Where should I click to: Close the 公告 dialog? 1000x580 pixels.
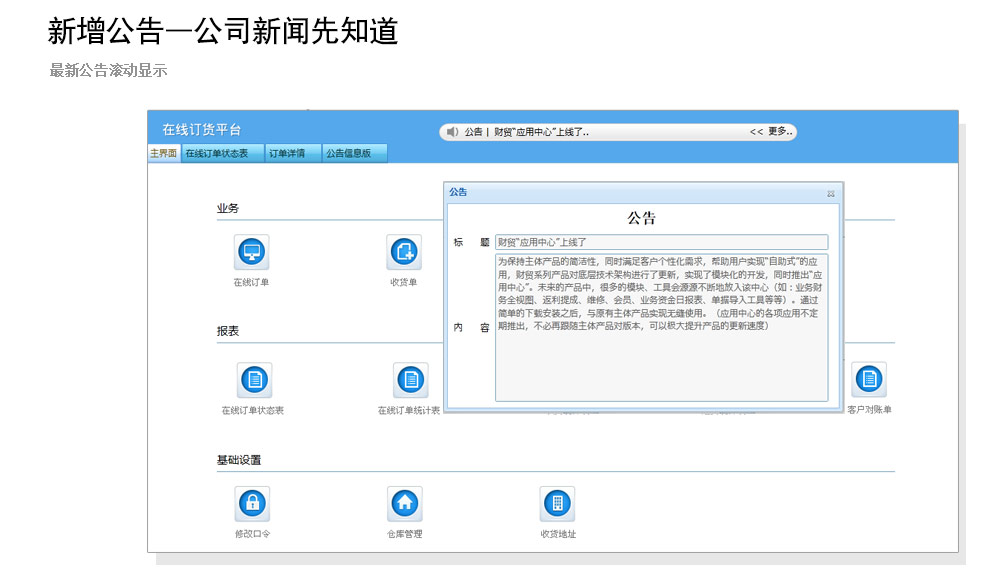(830, 193)
